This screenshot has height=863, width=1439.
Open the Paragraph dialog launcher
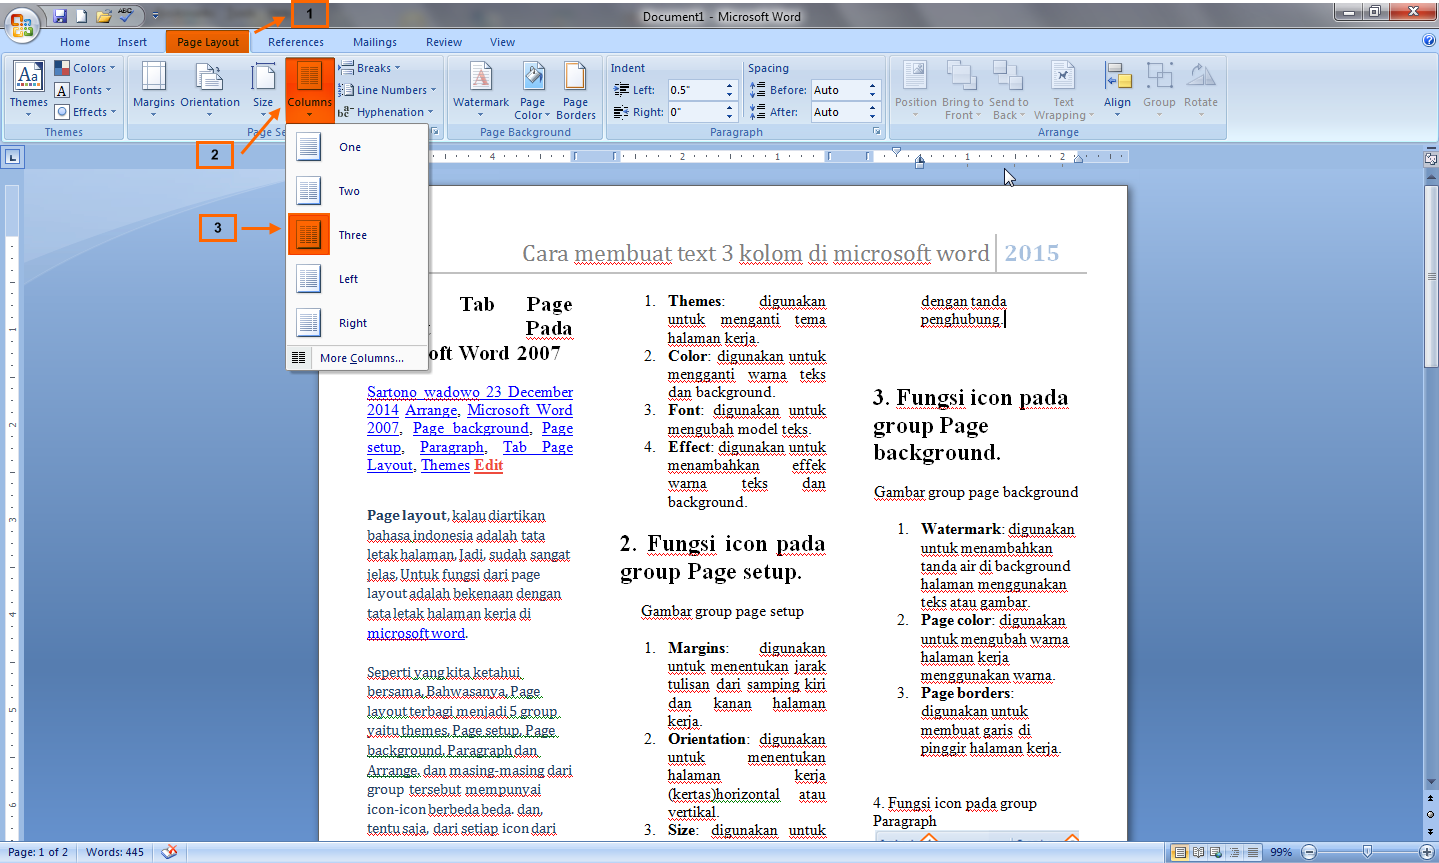(877, 132)
